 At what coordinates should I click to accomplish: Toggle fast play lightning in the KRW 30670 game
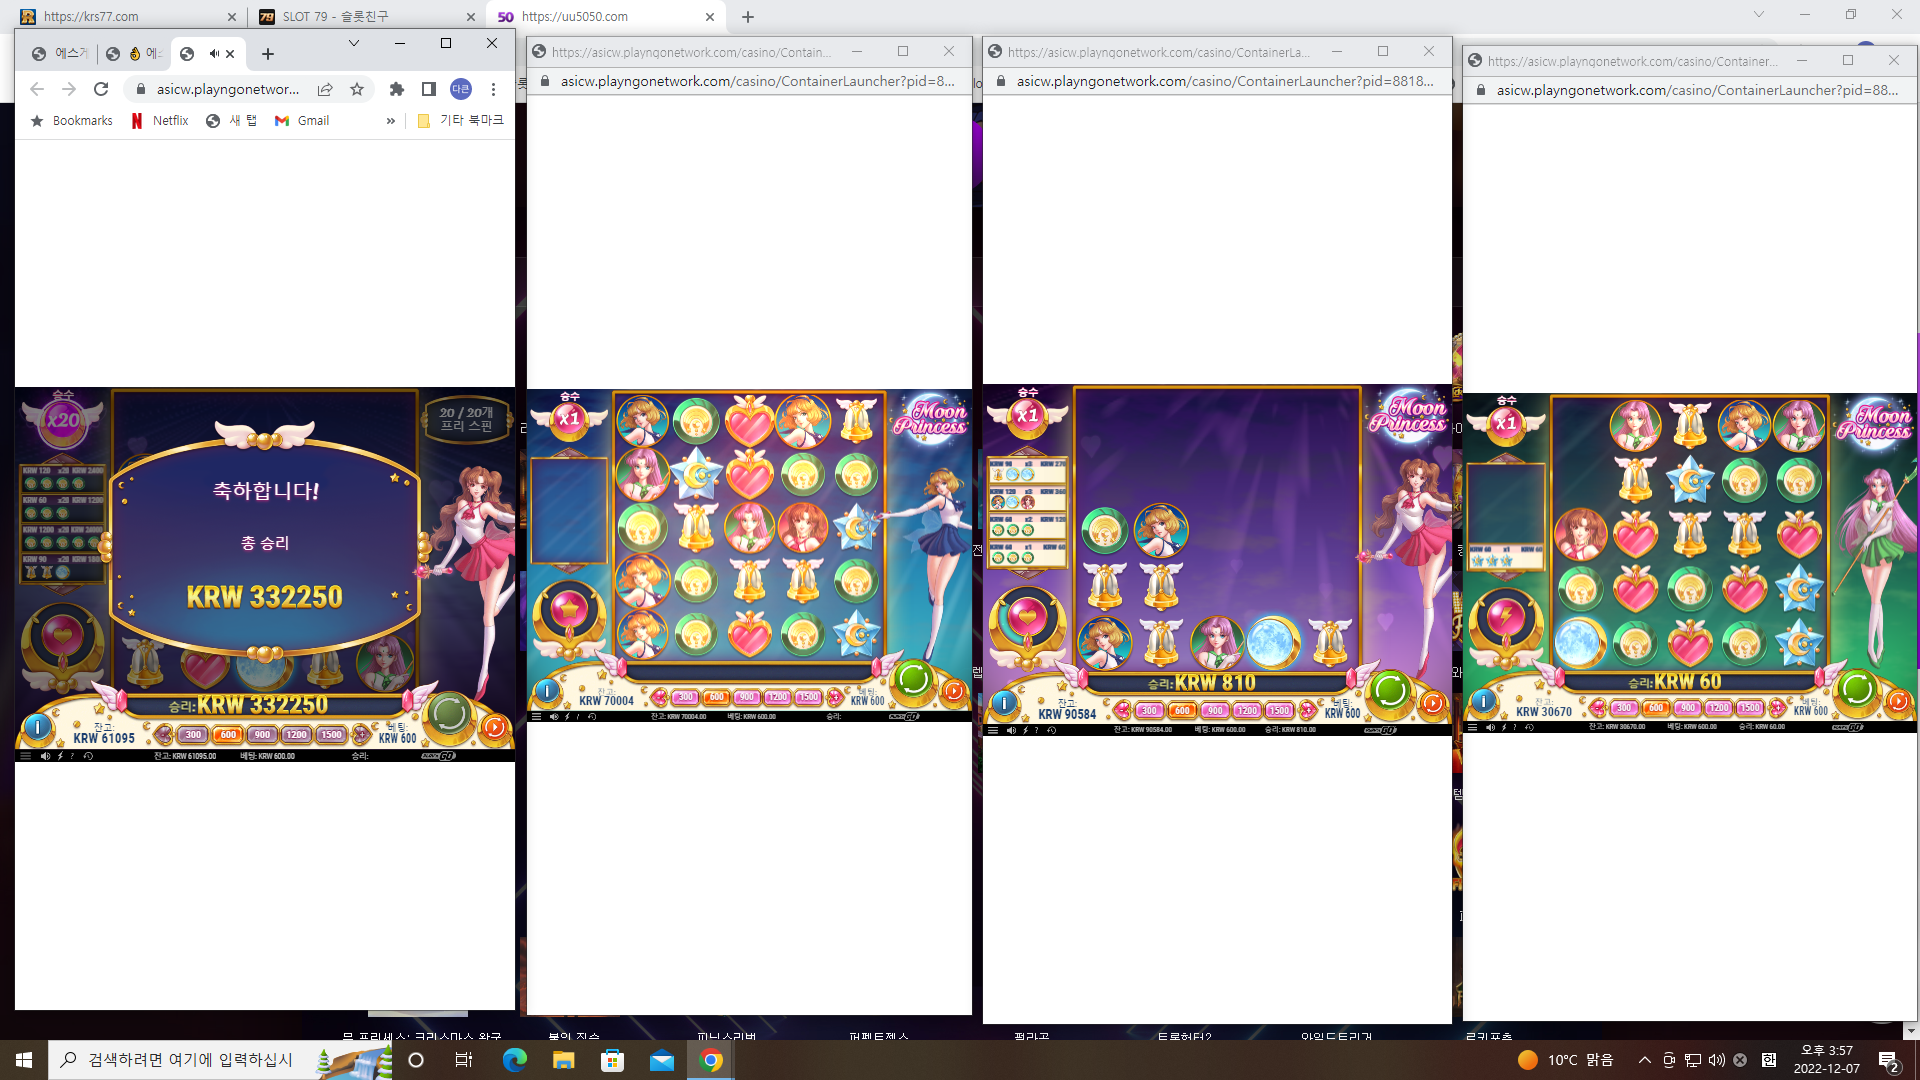click(1504, 727)
